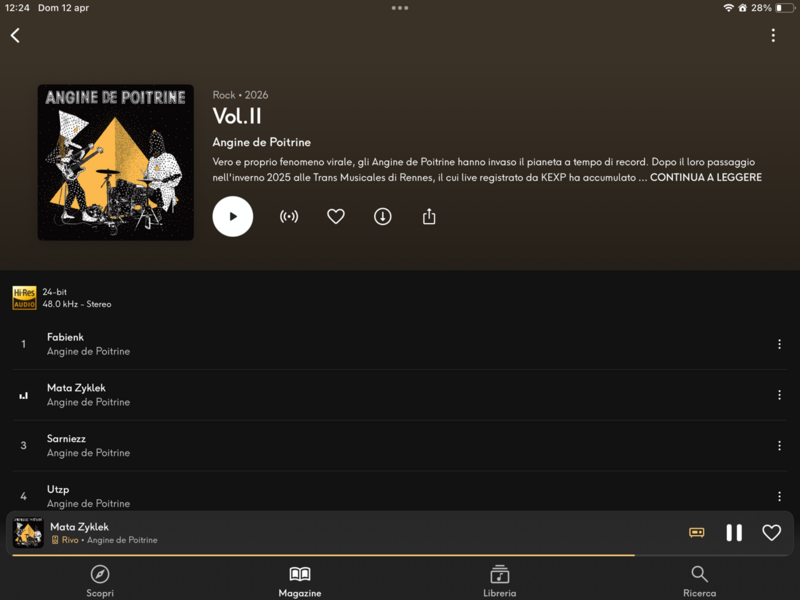This screenshot has width=800, height=600.
Task: Go to the Ricerca search tab
Action: click(x=699, y=581)
